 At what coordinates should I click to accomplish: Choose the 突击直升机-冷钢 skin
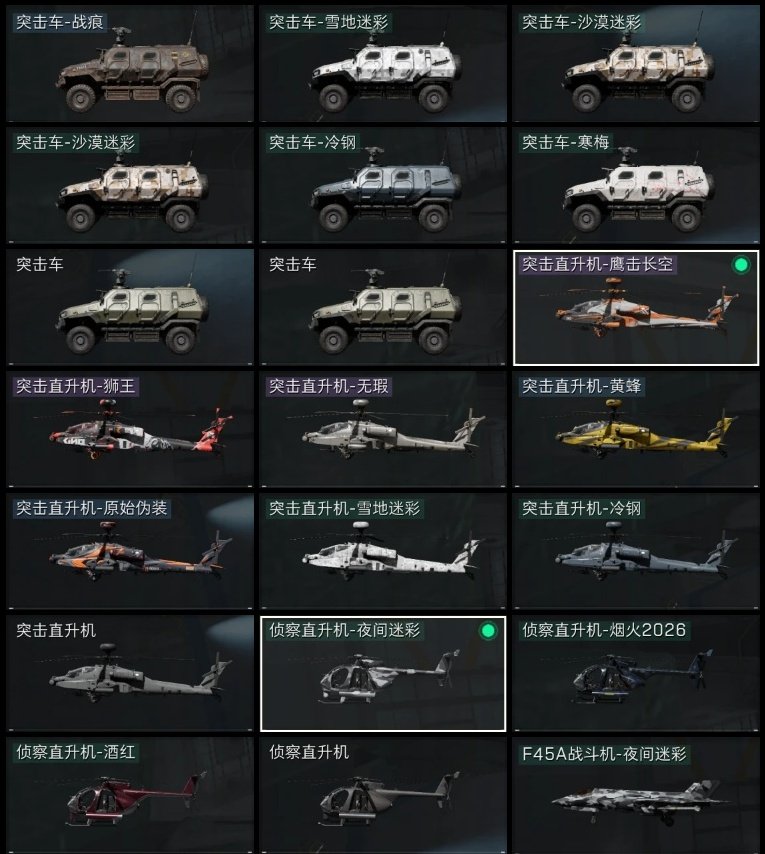[x=636, y=551]
